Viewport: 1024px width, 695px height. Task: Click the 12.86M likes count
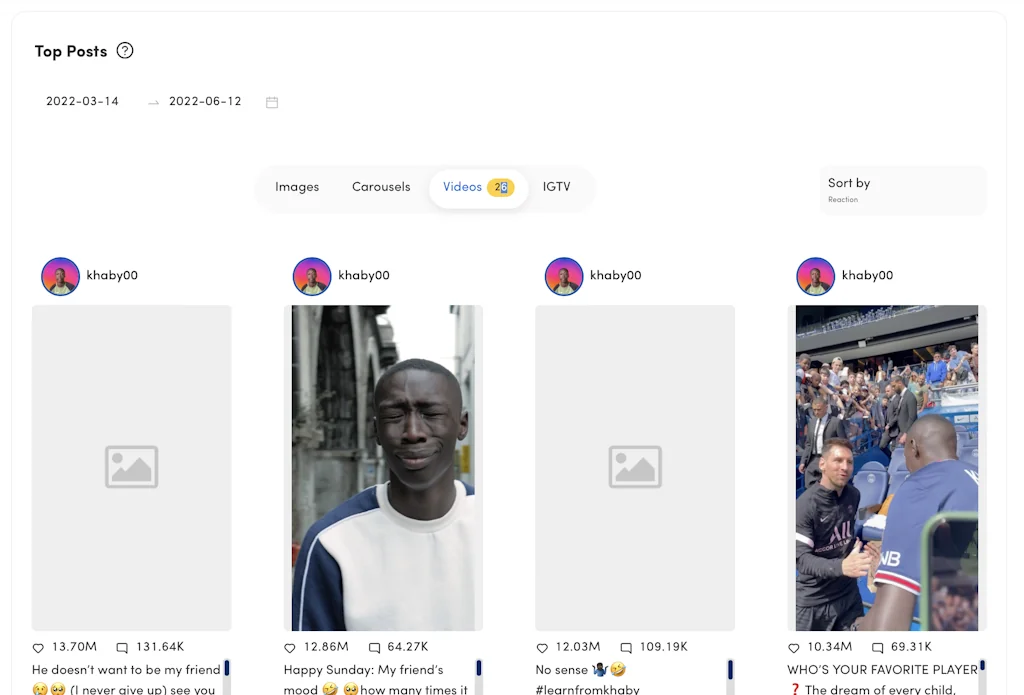[326, 647]
